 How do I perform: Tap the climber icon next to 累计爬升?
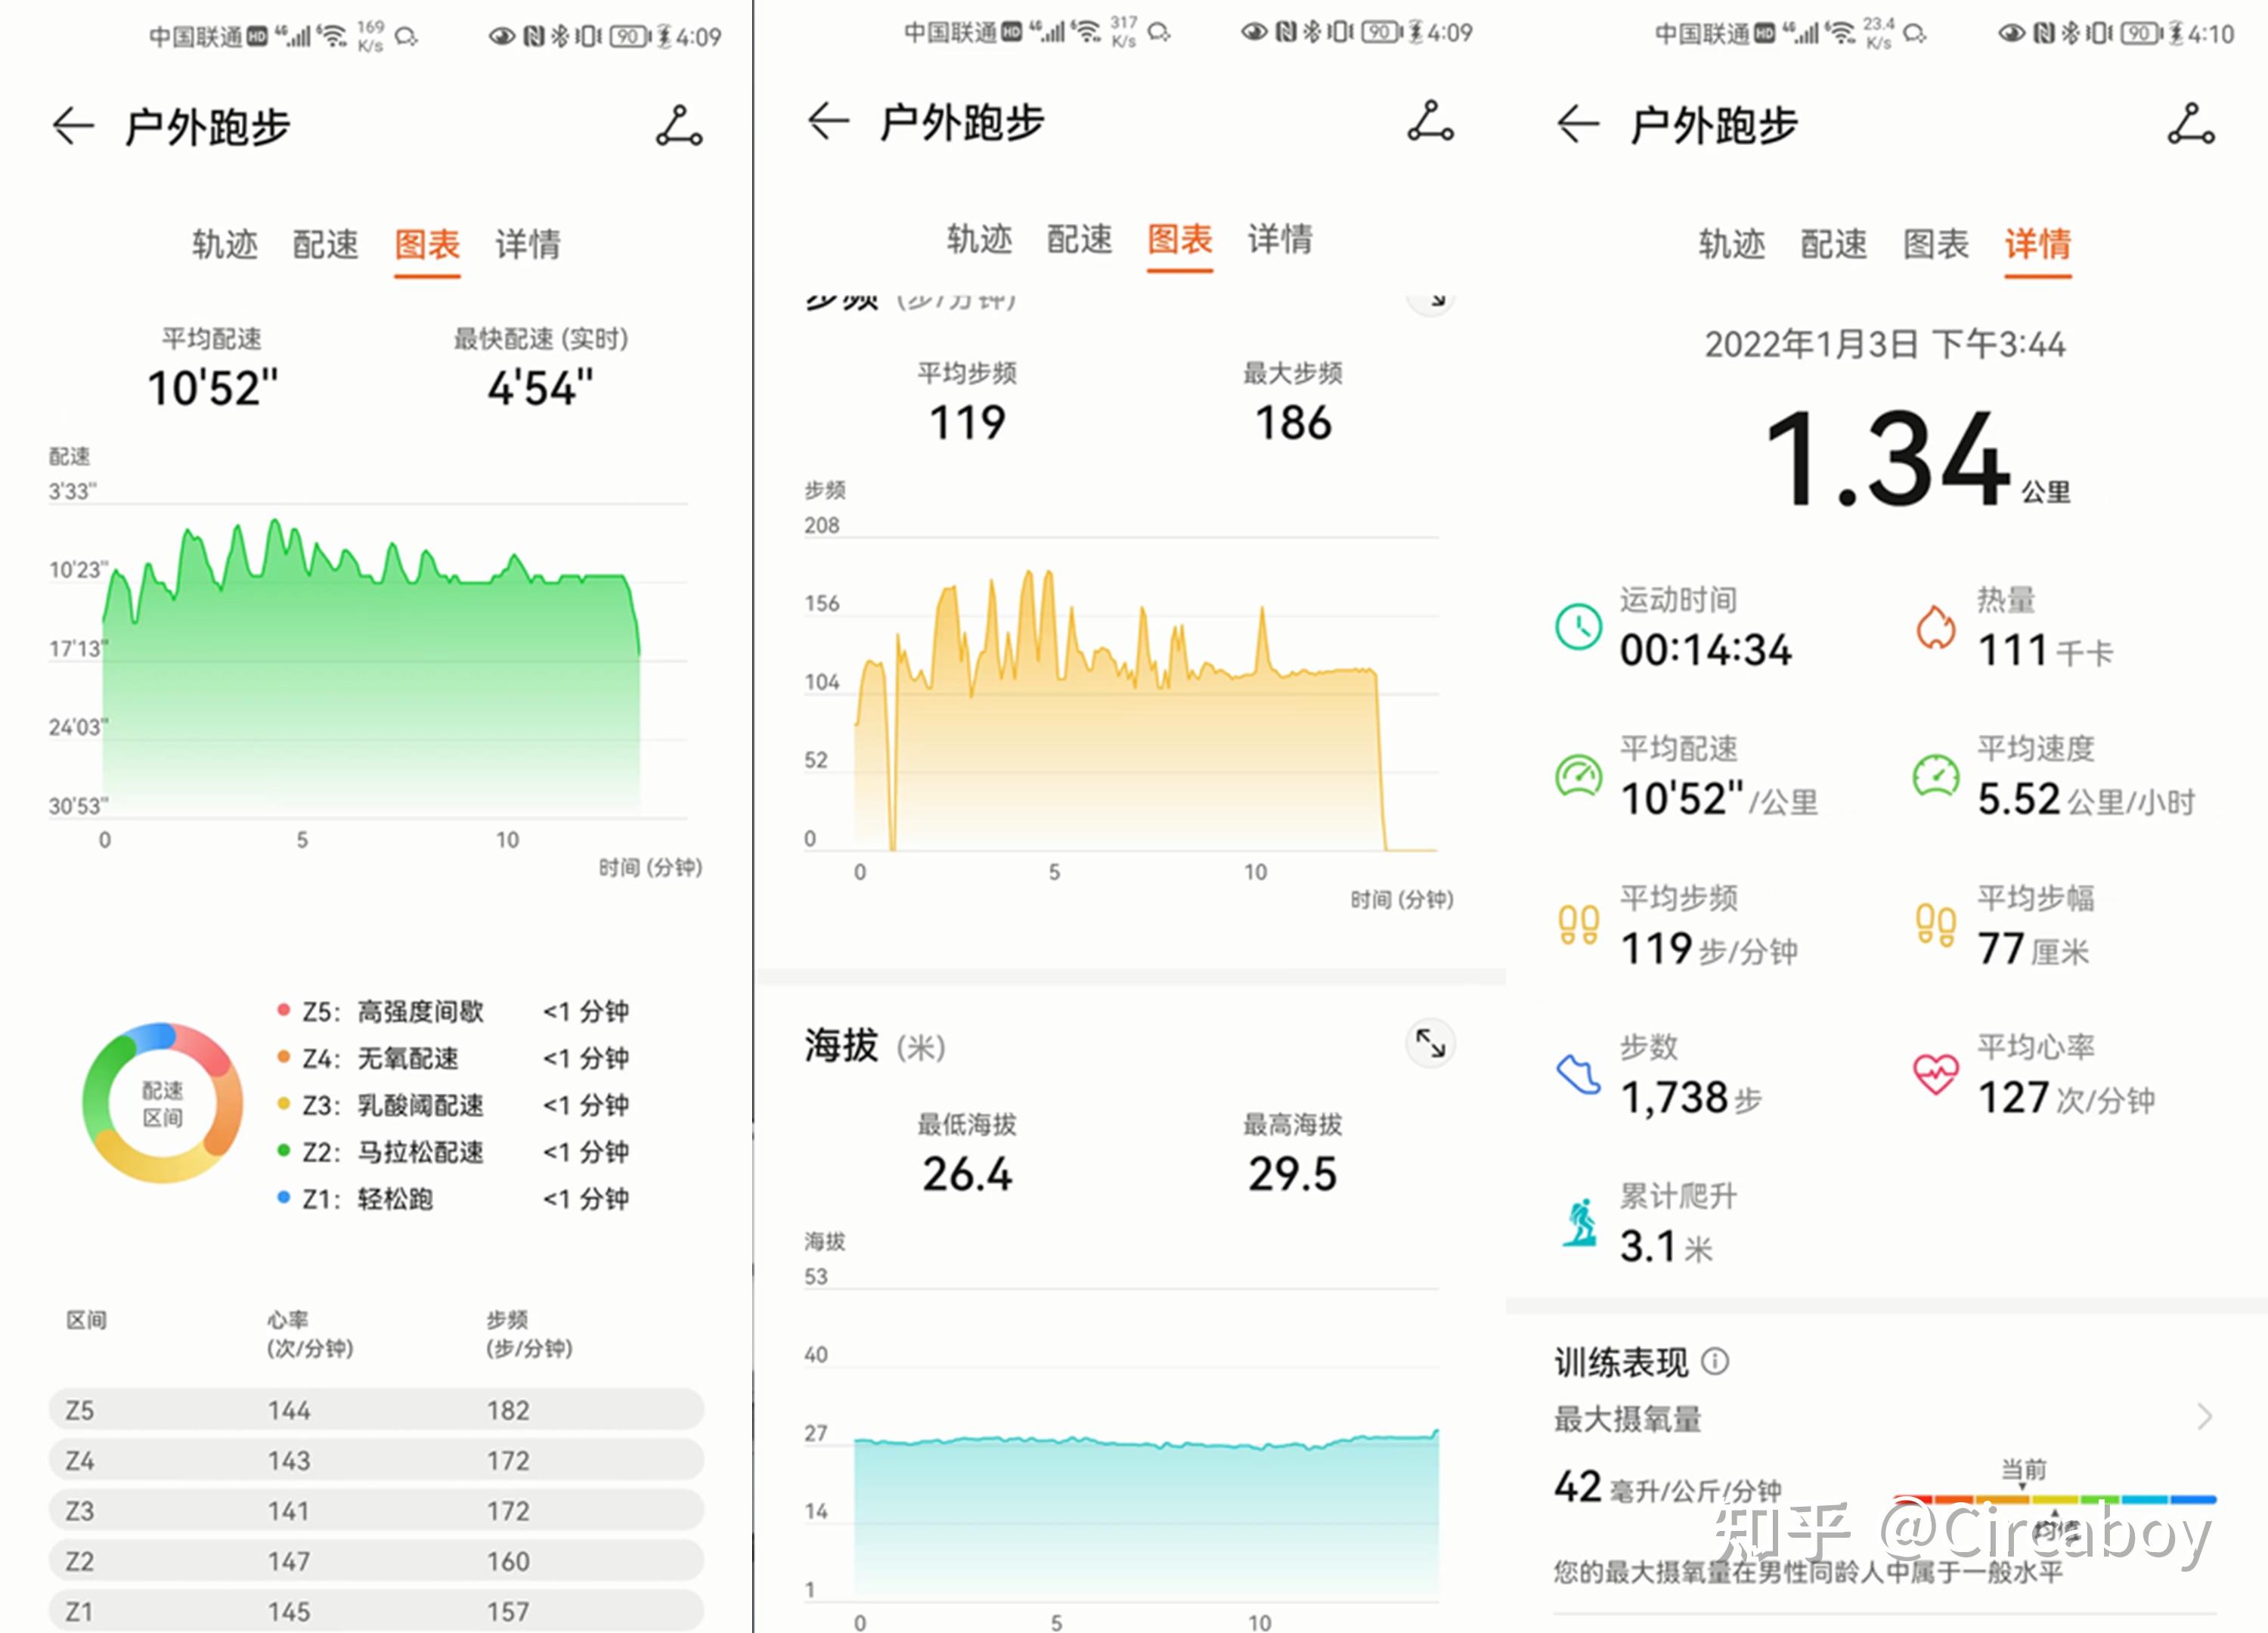(1578, 1222)
